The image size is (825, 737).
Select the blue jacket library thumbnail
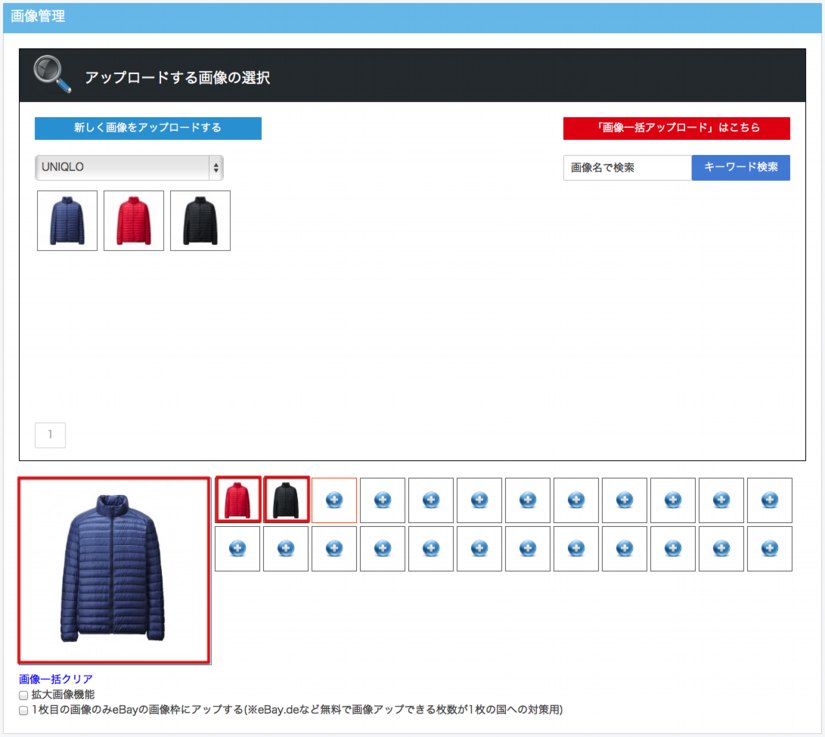click(67, 221)
